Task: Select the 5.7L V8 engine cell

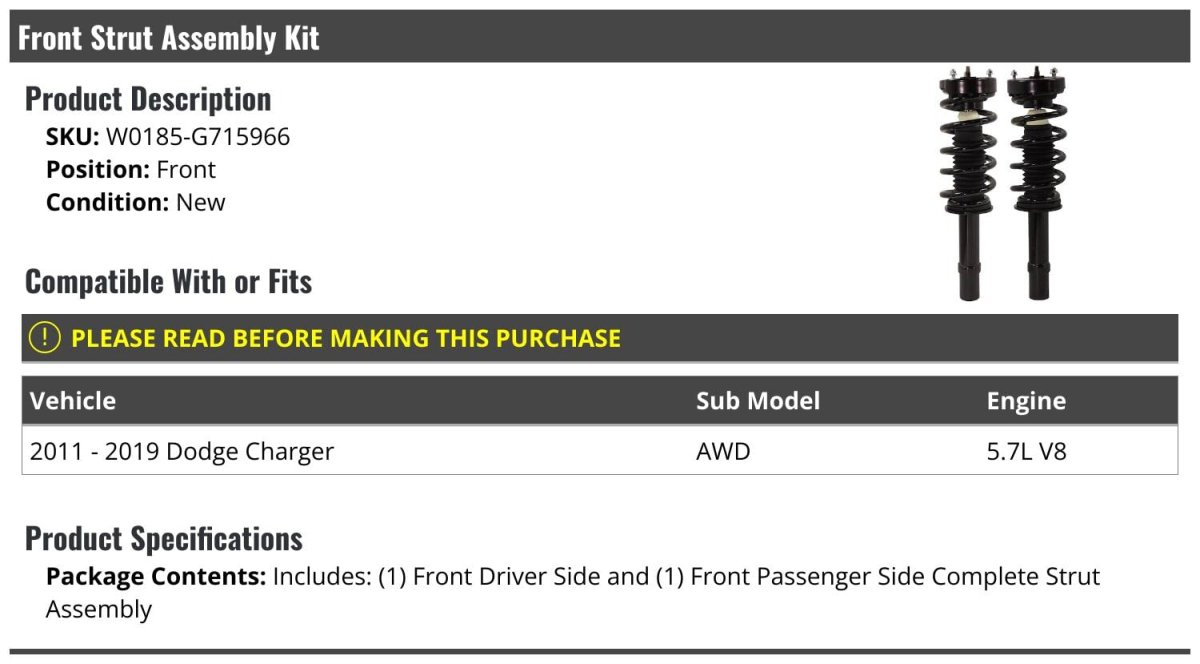Action: 1027,451
